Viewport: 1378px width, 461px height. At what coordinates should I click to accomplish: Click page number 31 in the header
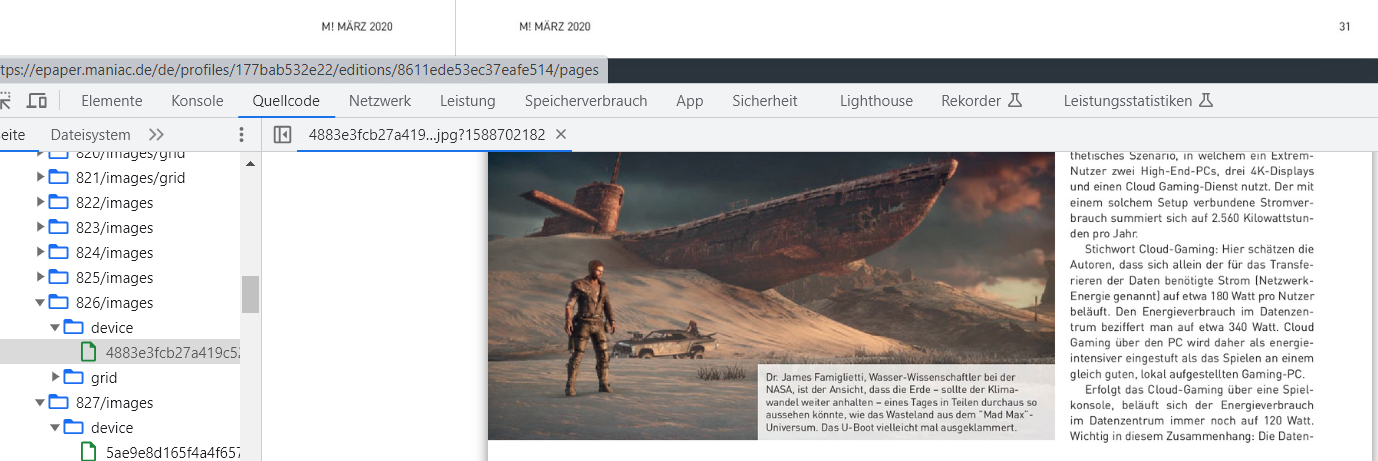pos(1345,26)
